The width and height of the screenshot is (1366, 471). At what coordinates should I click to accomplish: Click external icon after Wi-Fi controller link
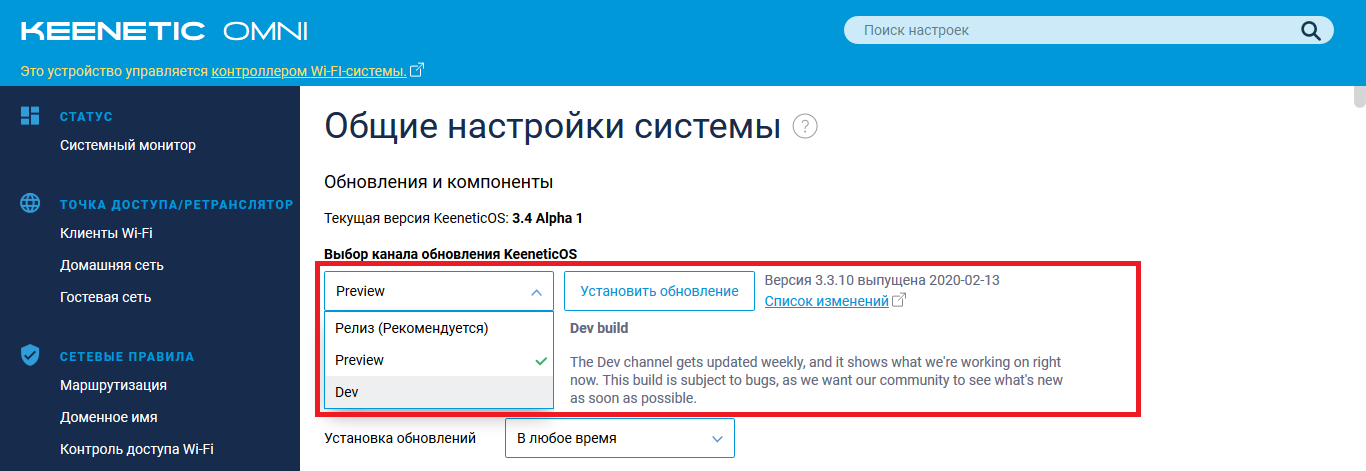pyautogui.click(x=417, y=71)
